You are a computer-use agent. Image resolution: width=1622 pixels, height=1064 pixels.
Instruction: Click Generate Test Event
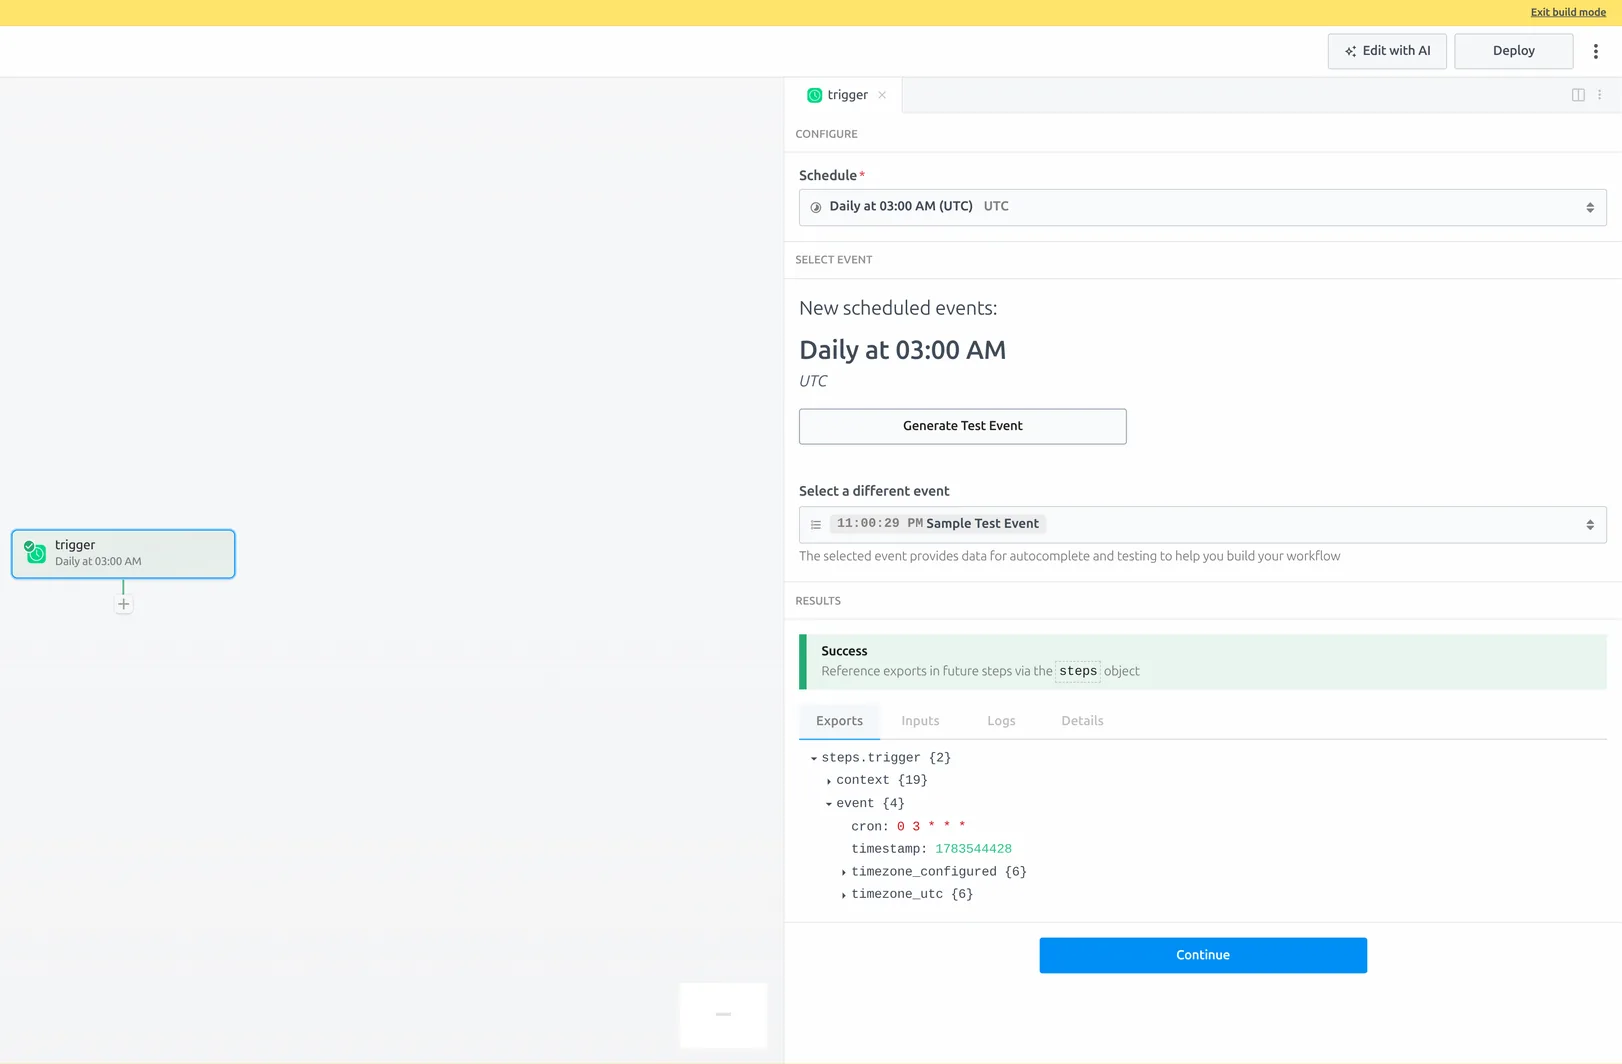[962, 426]
